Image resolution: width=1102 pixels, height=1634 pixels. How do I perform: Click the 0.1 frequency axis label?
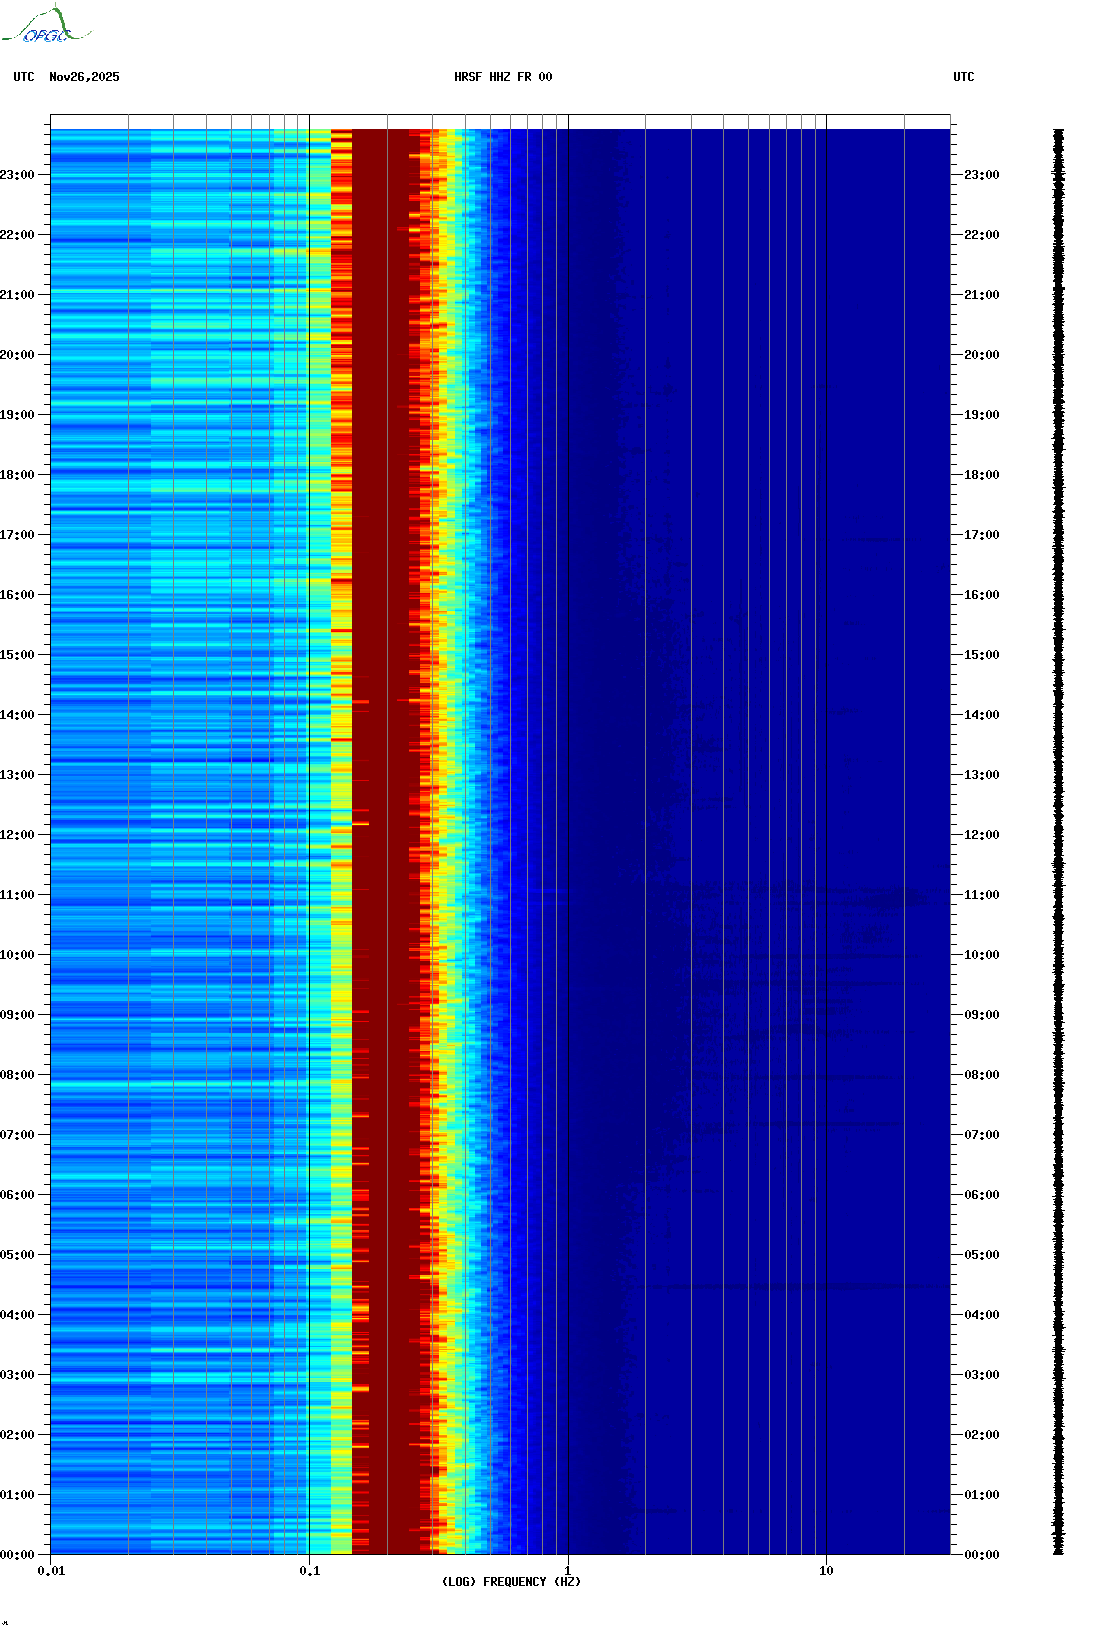(309, 1571)
